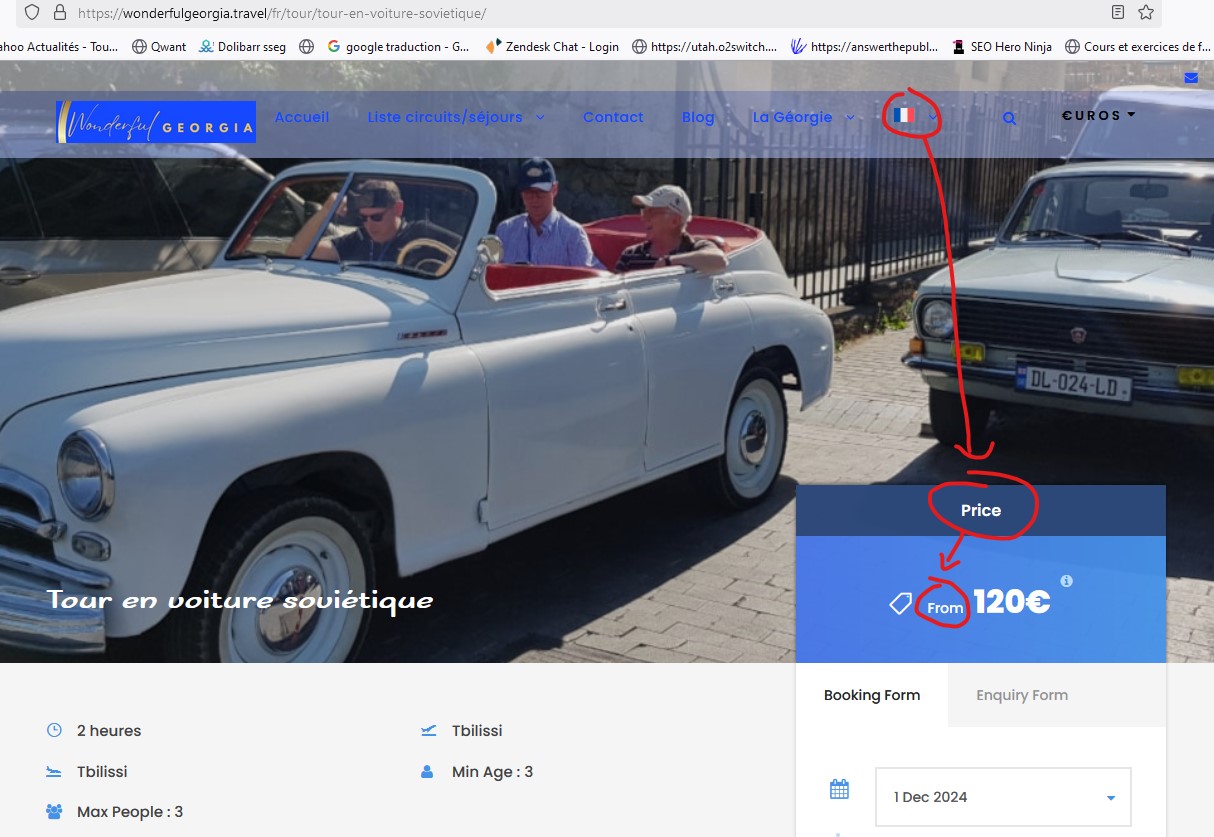Click the Tour en voiture soviétique title
Screen dimensions: 1214x837
point(240,600)
